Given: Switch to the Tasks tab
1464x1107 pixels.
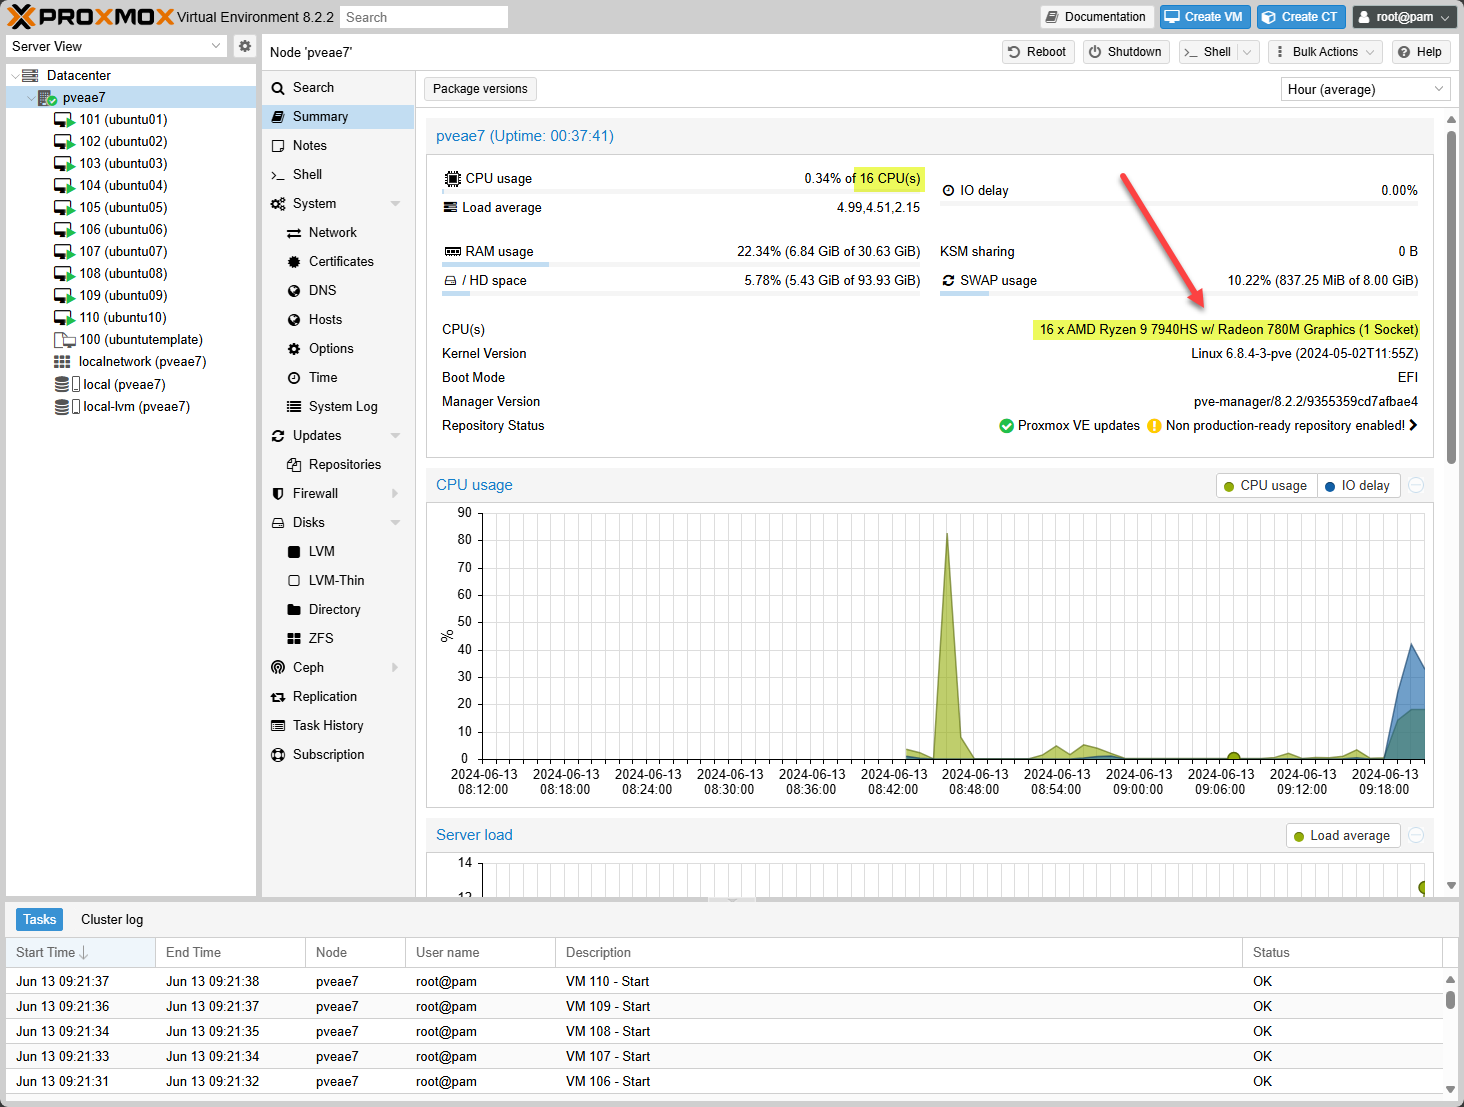Looking at the screenshot, I should [40, 920].
